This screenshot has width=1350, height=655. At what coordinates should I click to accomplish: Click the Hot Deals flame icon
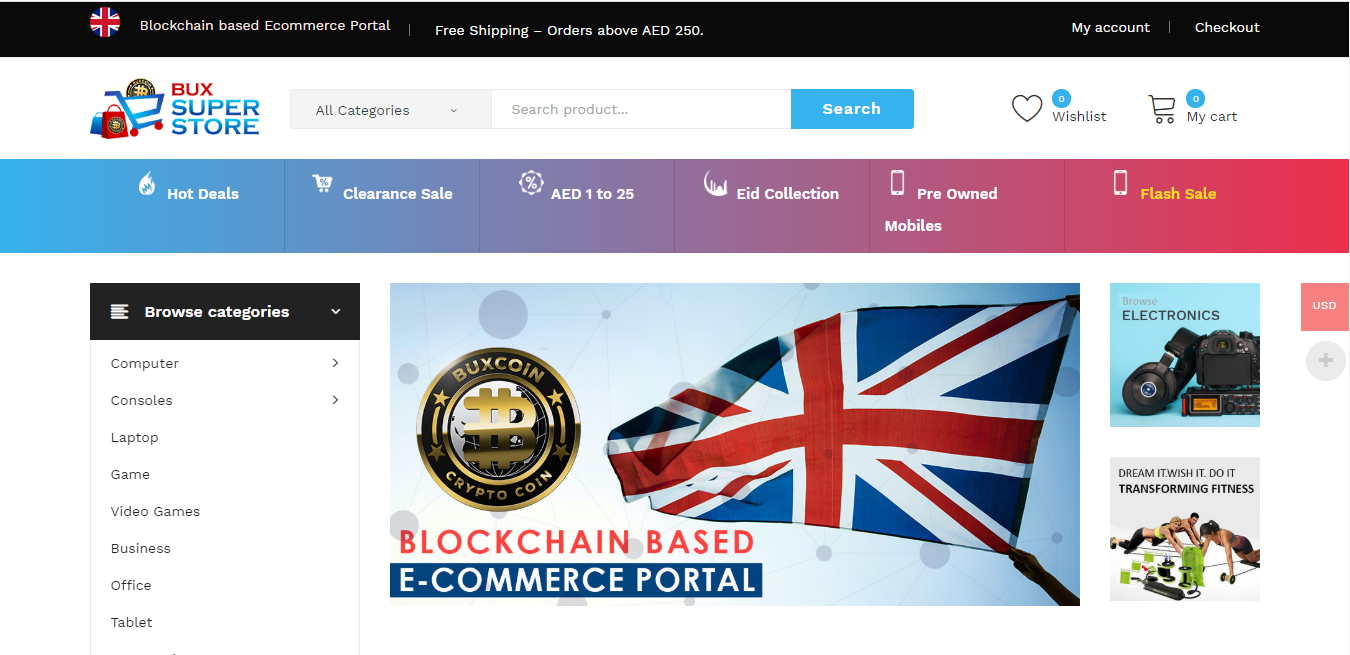(147, 183)
